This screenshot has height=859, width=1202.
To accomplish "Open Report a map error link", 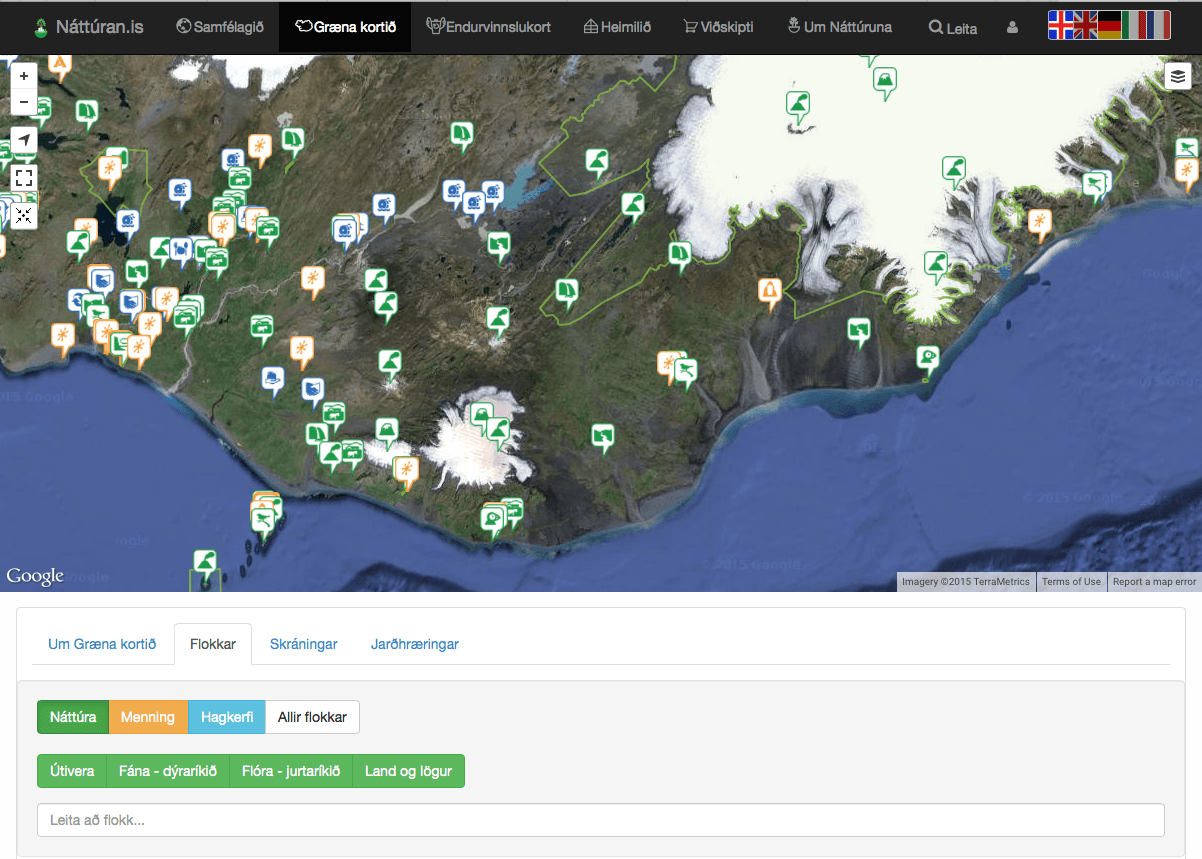I will pos(1154,582).
